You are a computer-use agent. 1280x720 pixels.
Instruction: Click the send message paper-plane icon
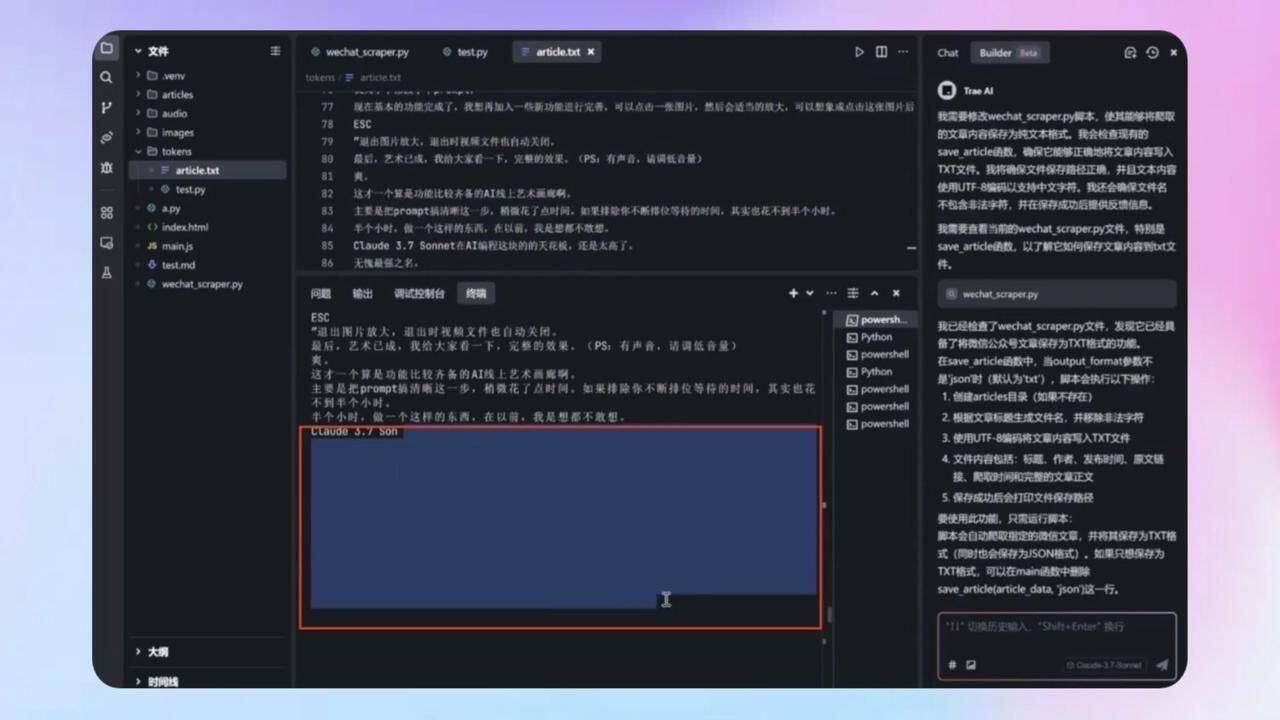coord(1161,665)
